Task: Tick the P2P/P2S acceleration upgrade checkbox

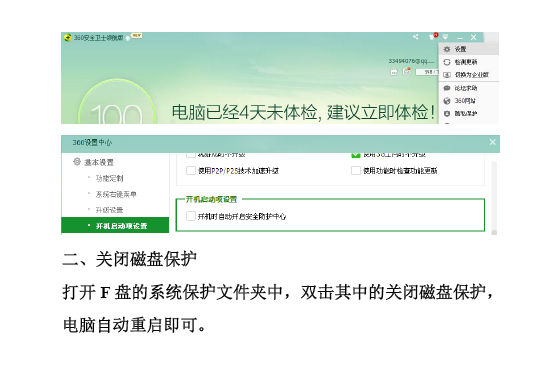Action: [191, 170]
